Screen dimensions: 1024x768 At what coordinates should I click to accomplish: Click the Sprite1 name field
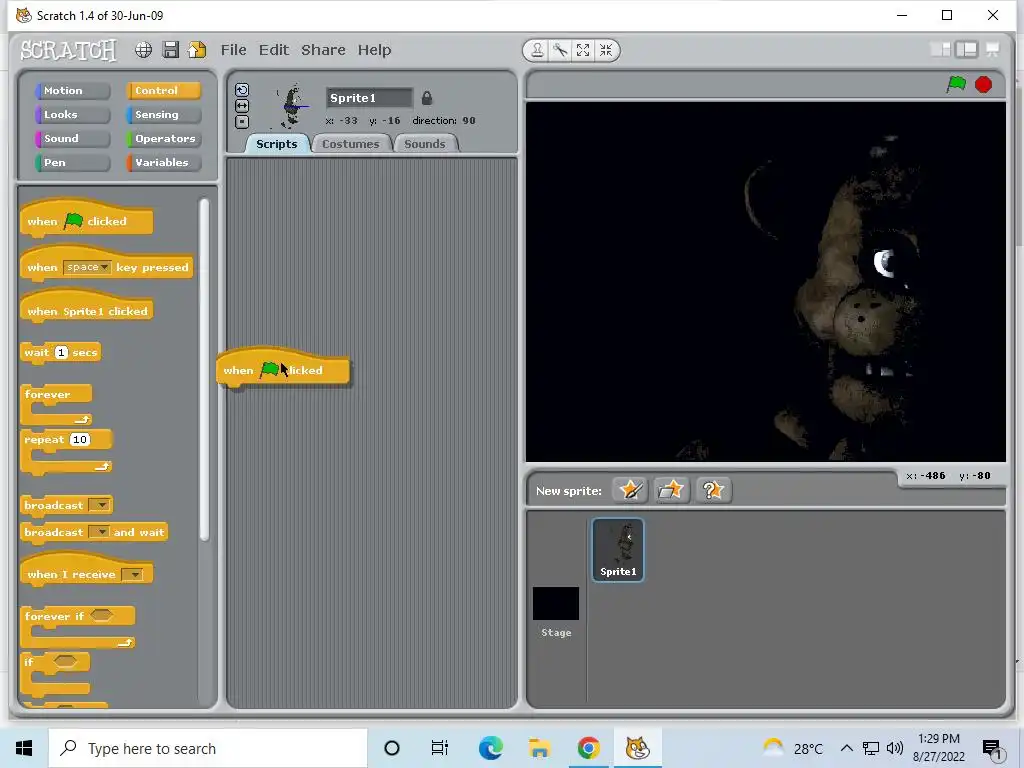point(369,98)
